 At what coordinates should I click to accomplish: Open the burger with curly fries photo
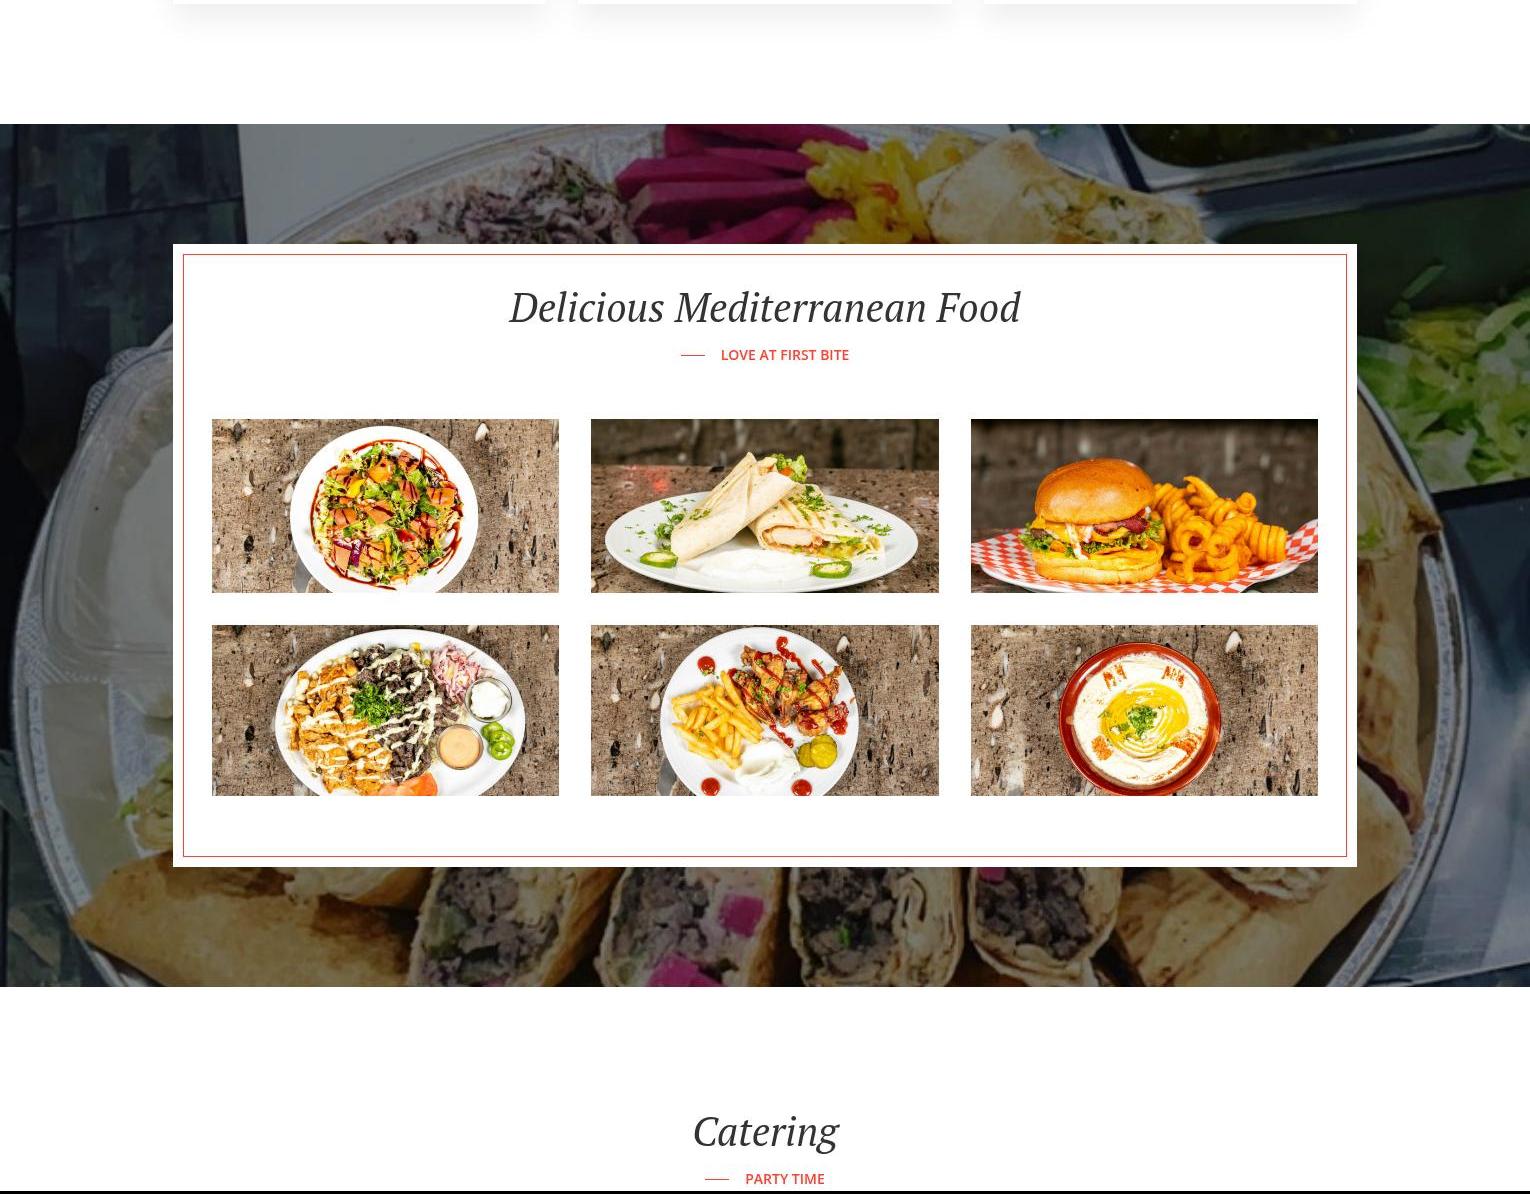(x=1144, y=506)
